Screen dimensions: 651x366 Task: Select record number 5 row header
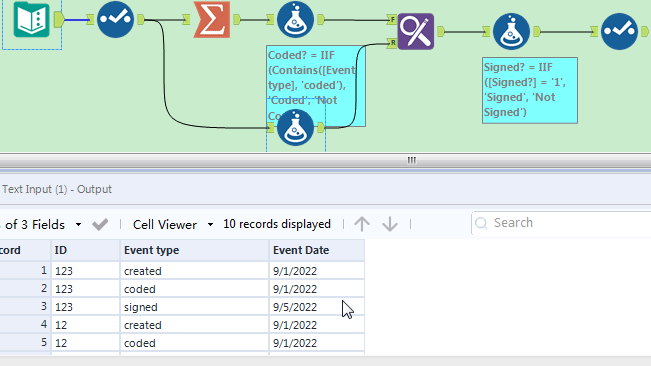tap(25, 343)
